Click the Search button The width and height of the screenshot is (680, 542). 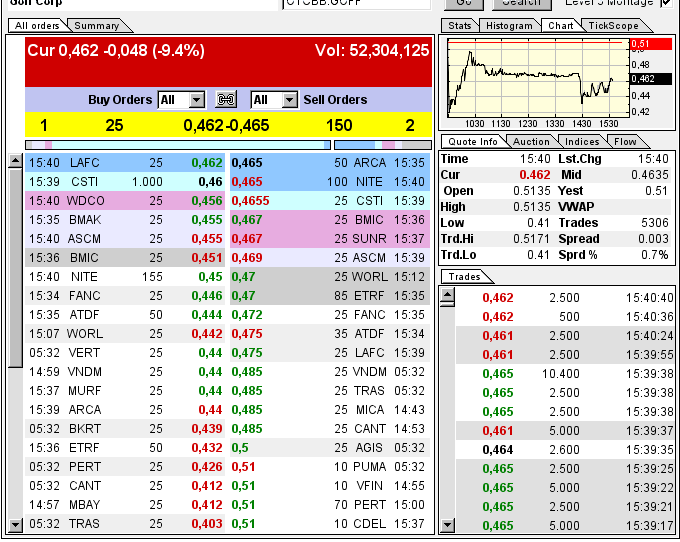point(522,3)
